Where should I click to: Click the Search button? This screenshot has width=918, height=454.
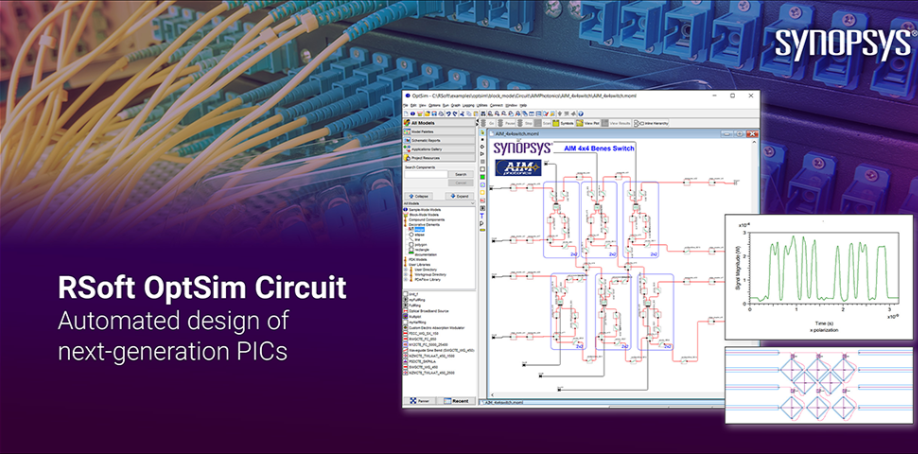click(x=461, y=174)
